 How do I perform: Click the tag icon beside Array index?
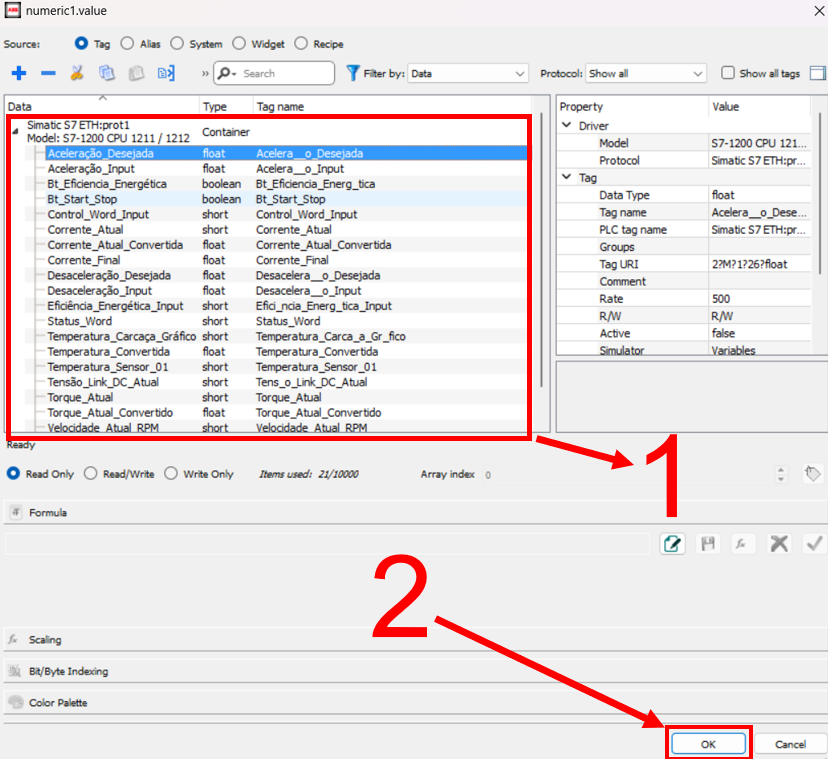coord(812,474)
